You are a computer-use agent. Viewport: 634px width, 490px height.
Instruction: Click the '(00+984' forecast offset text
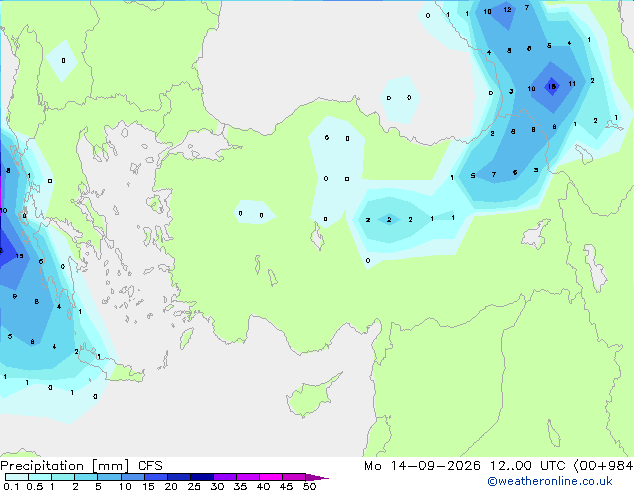pos(603,466)
